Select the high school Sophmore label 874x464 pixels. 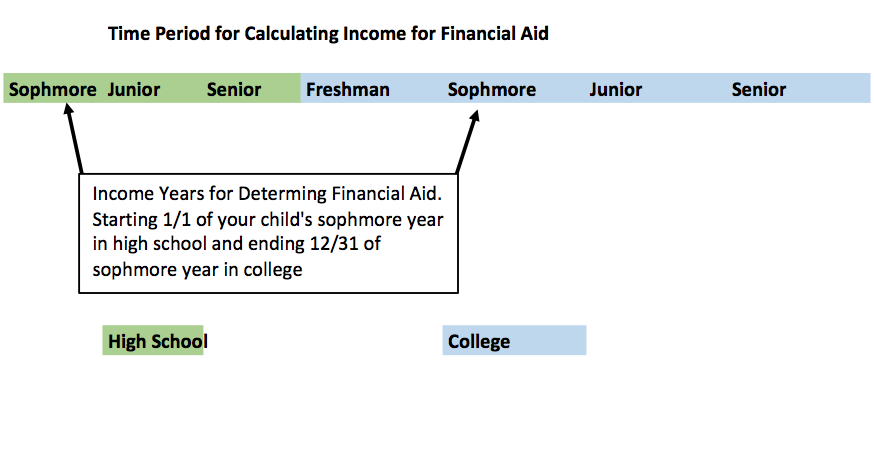tap(52, 89)
